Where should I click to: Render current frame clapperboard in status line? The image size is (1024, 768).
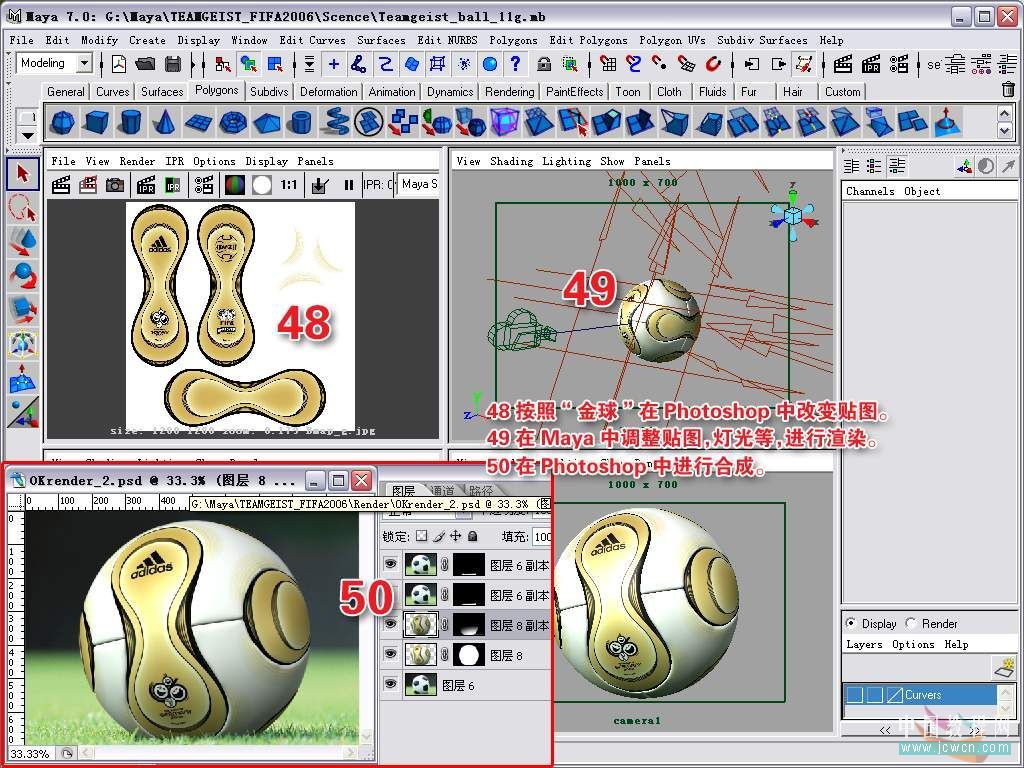tap(843, 64)
